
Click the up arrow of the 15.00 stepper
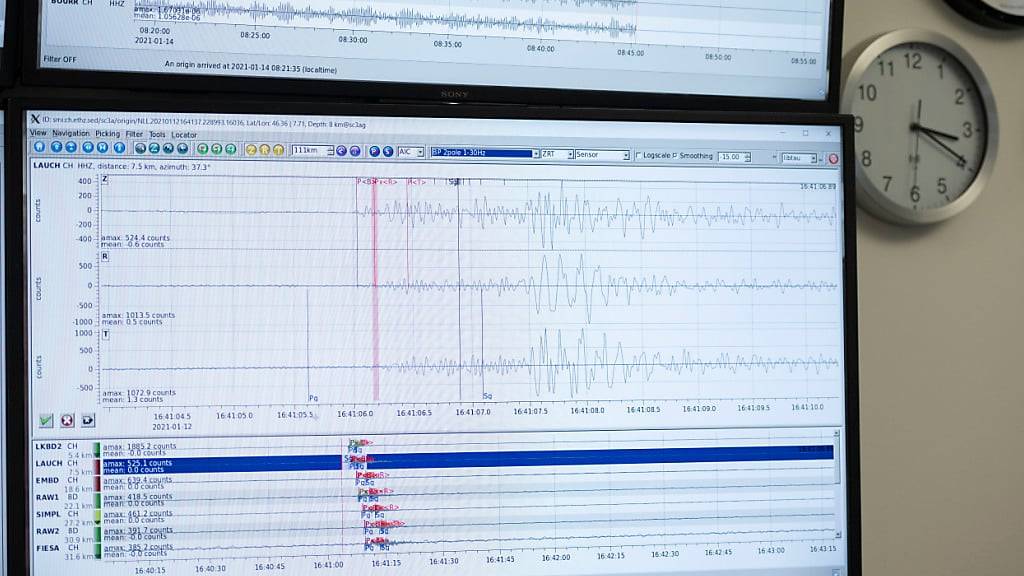[748, 150]
